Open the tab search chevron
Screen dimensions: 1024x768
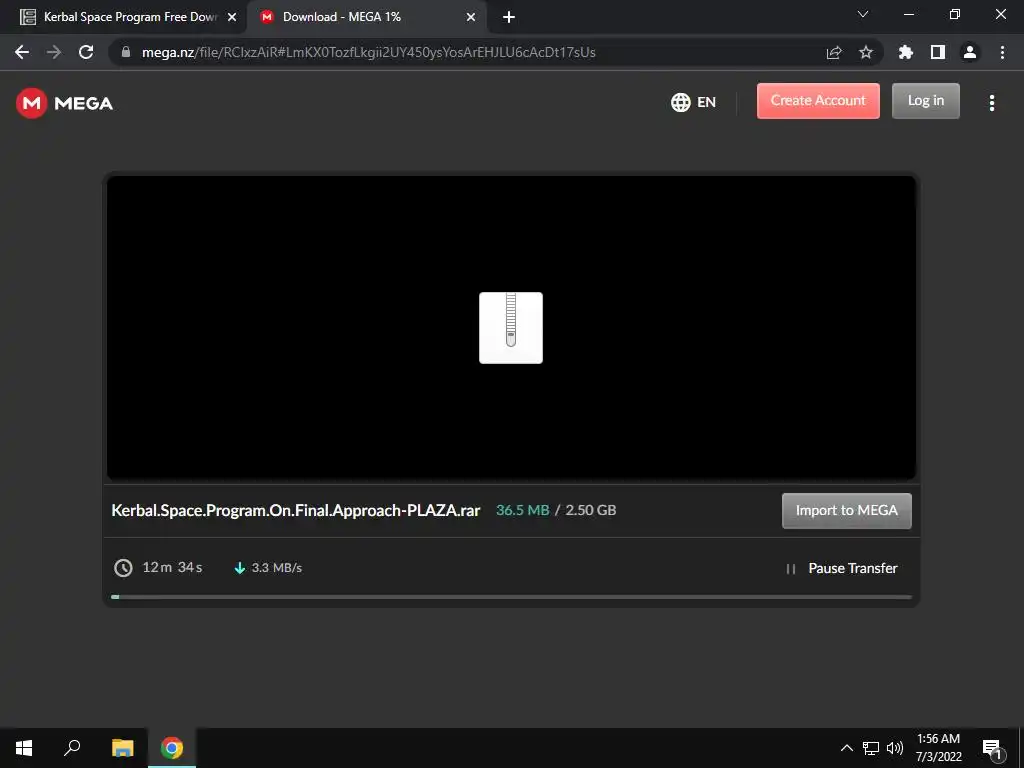point(863,14)
